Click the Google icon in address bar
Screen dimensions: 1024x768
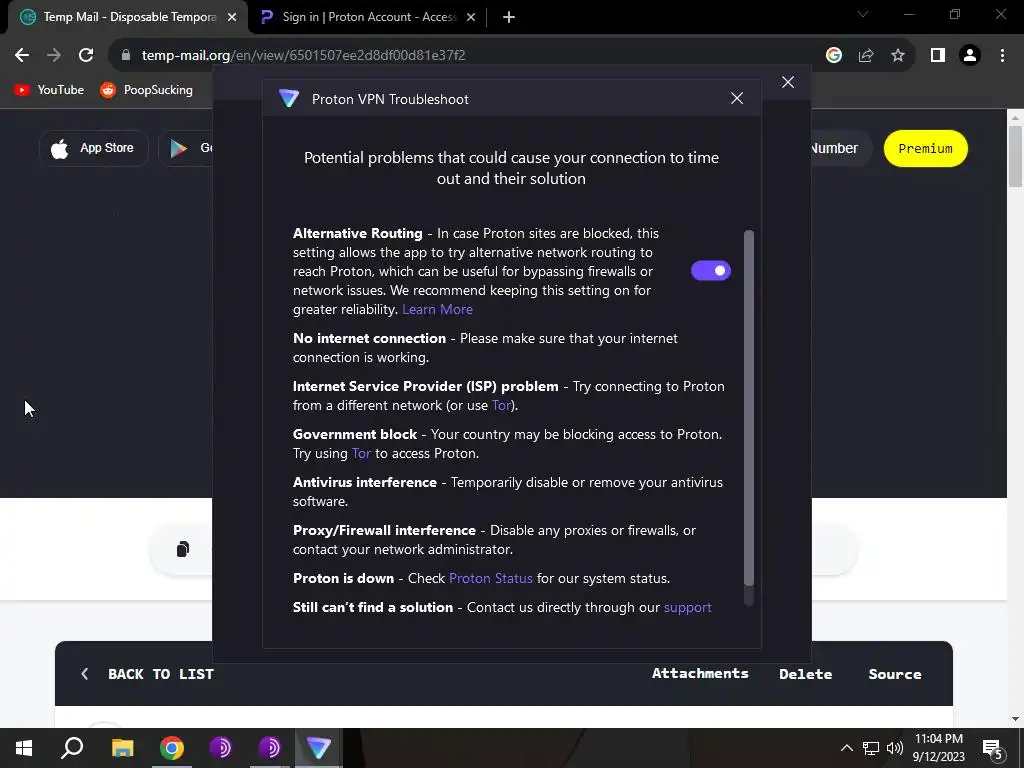(x=833, y=56)
